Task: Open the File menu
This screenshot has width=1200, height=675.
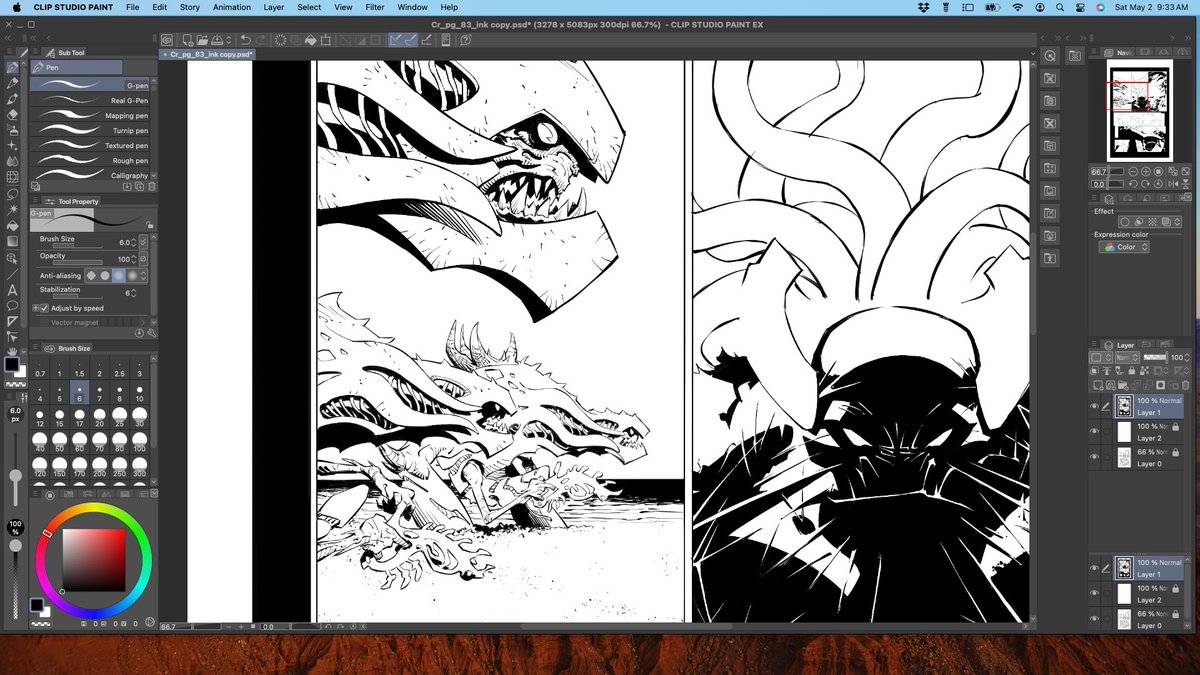Action: coord(133,7)
